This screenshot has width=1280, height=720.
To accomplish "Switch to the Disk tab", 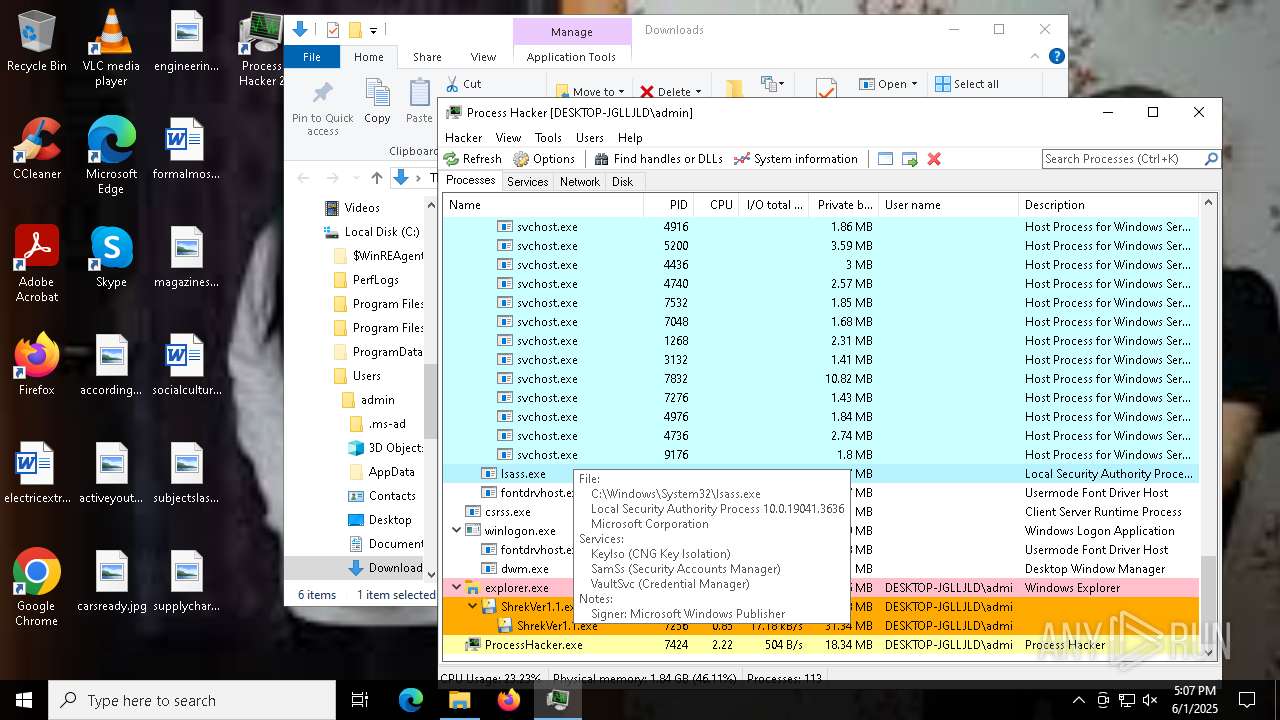I will point(622,182).
